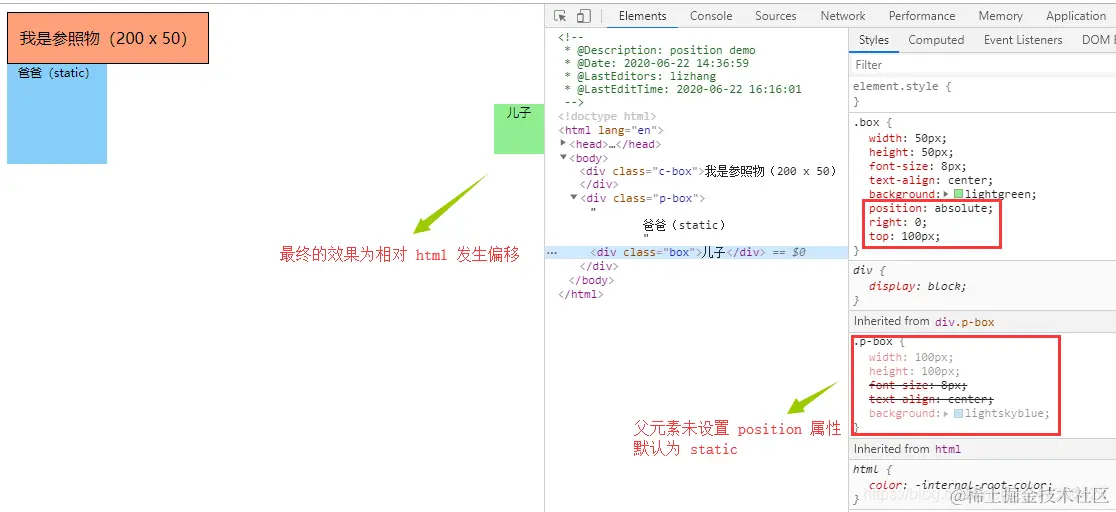Open the Performance tab
This screenshot has width=1116, height=512.
pyautogui.click(x=922, y=16)
